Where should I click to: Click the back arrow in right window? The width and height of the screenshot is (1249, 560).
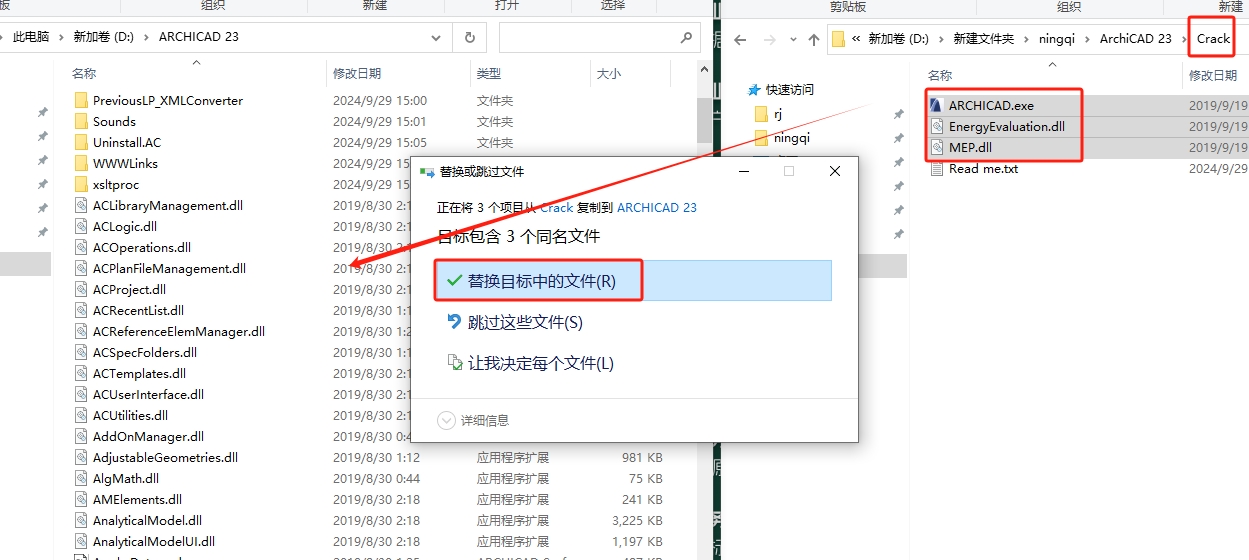[x=740, y=40]
